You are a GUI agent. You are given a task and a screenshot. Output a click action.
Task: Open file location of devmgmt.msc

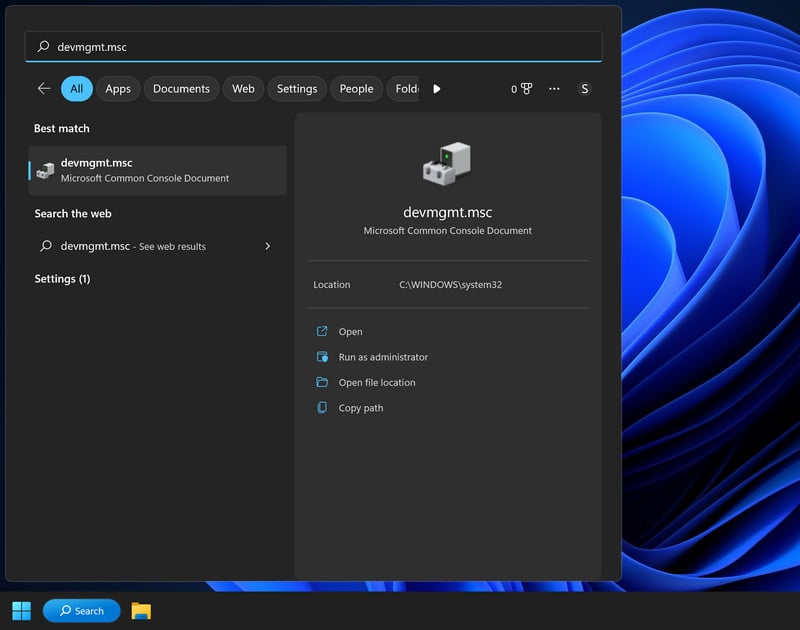coord(376,383)
